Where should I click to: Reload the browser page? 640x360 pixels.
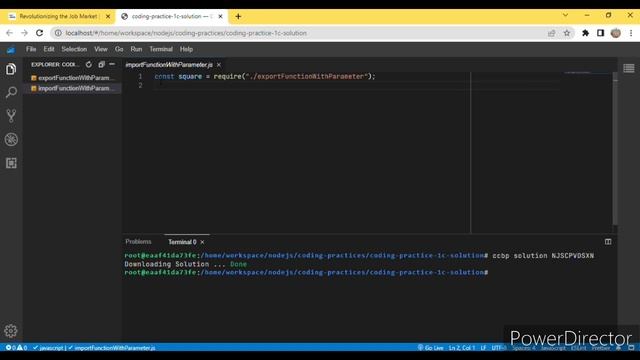point(39,33)
